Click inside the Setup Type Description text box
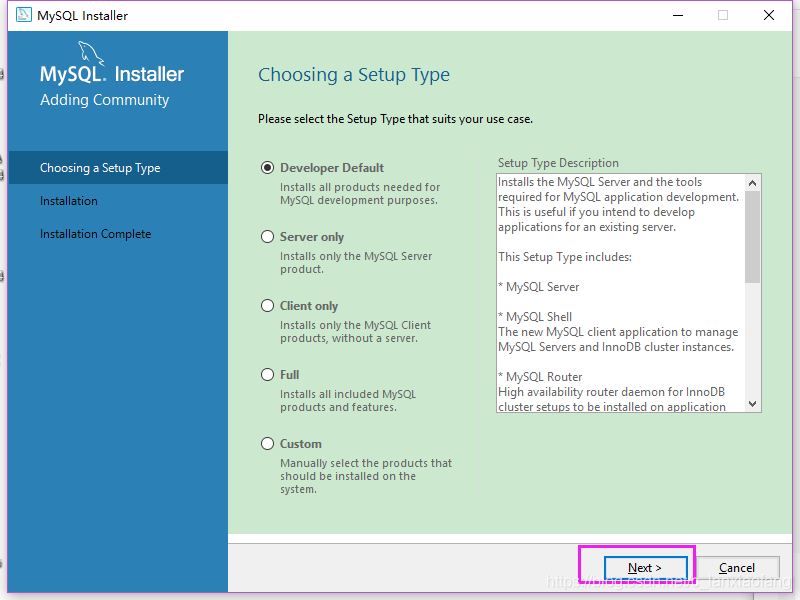 coord(620,290)
